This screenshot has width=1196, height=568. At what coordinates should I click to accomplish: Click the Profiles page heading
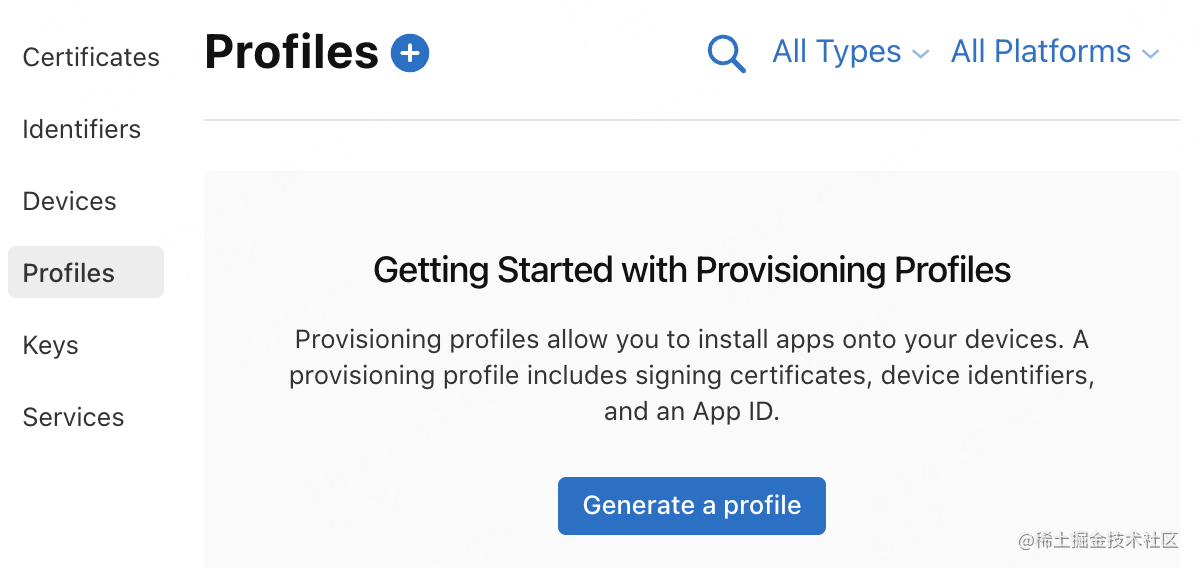(x=291, y=52)
